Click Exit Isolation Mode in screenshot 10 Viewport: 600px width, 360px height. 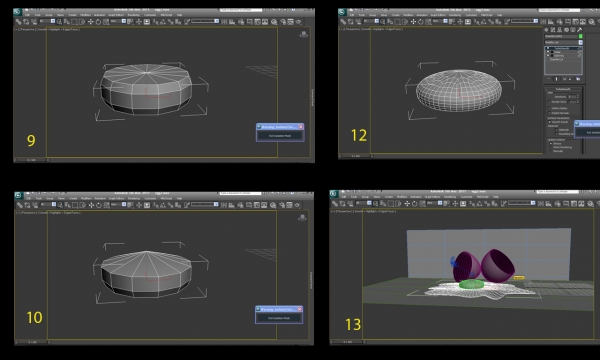(279, 318)
